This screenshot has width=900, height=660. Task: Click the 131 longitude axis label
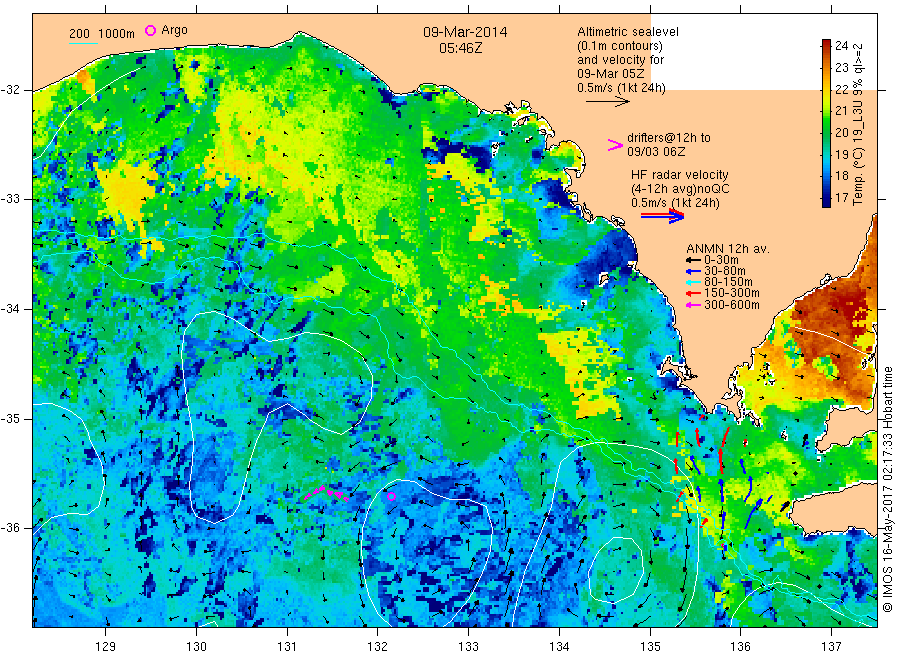(287, 647)
